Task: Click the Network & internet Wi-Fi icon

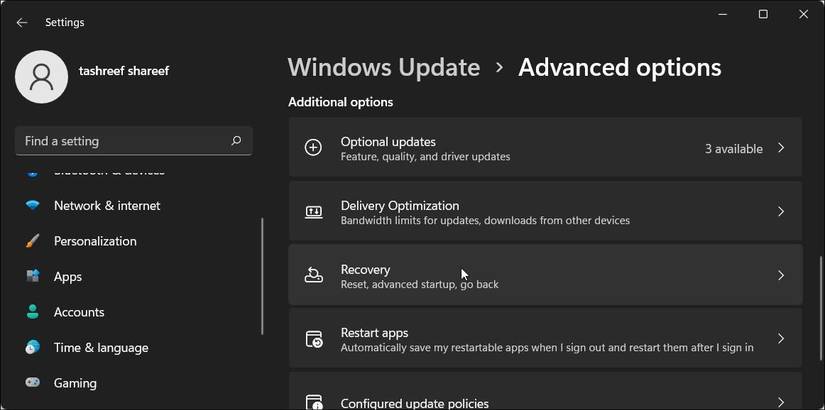Action: tap(33, 206)
